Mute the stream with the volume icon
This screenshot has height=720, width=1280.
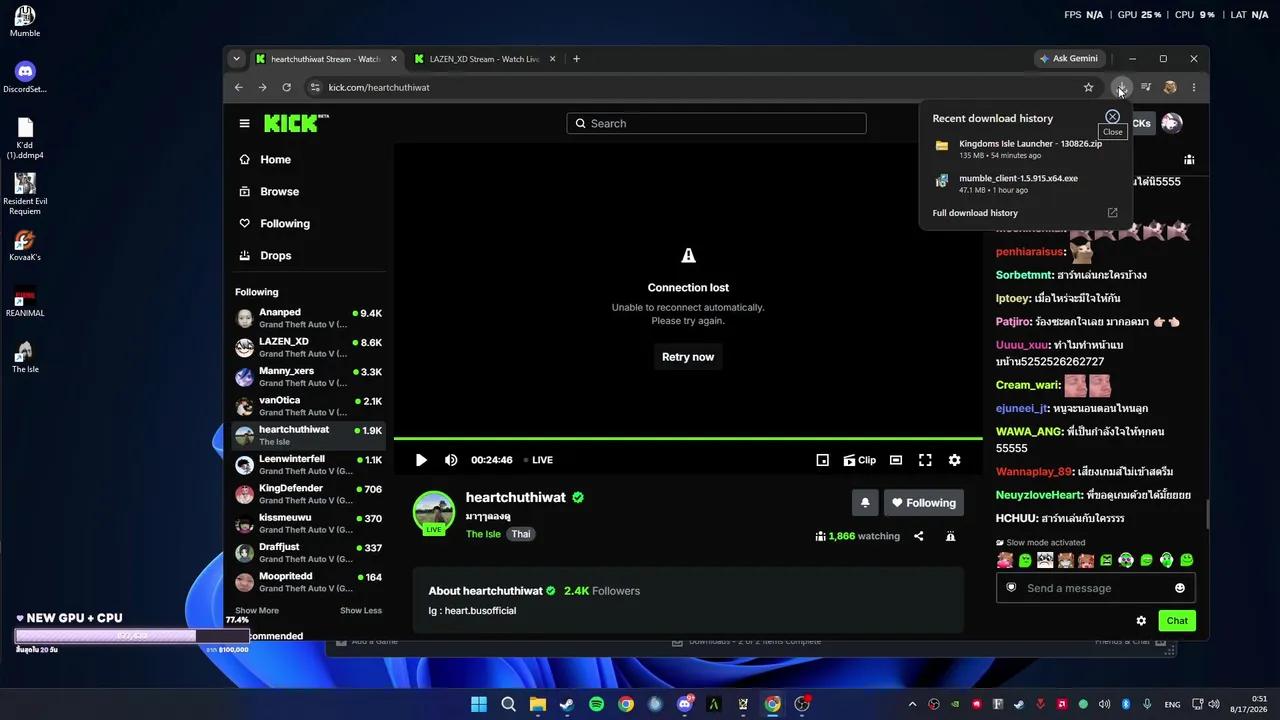pos(451,460)
